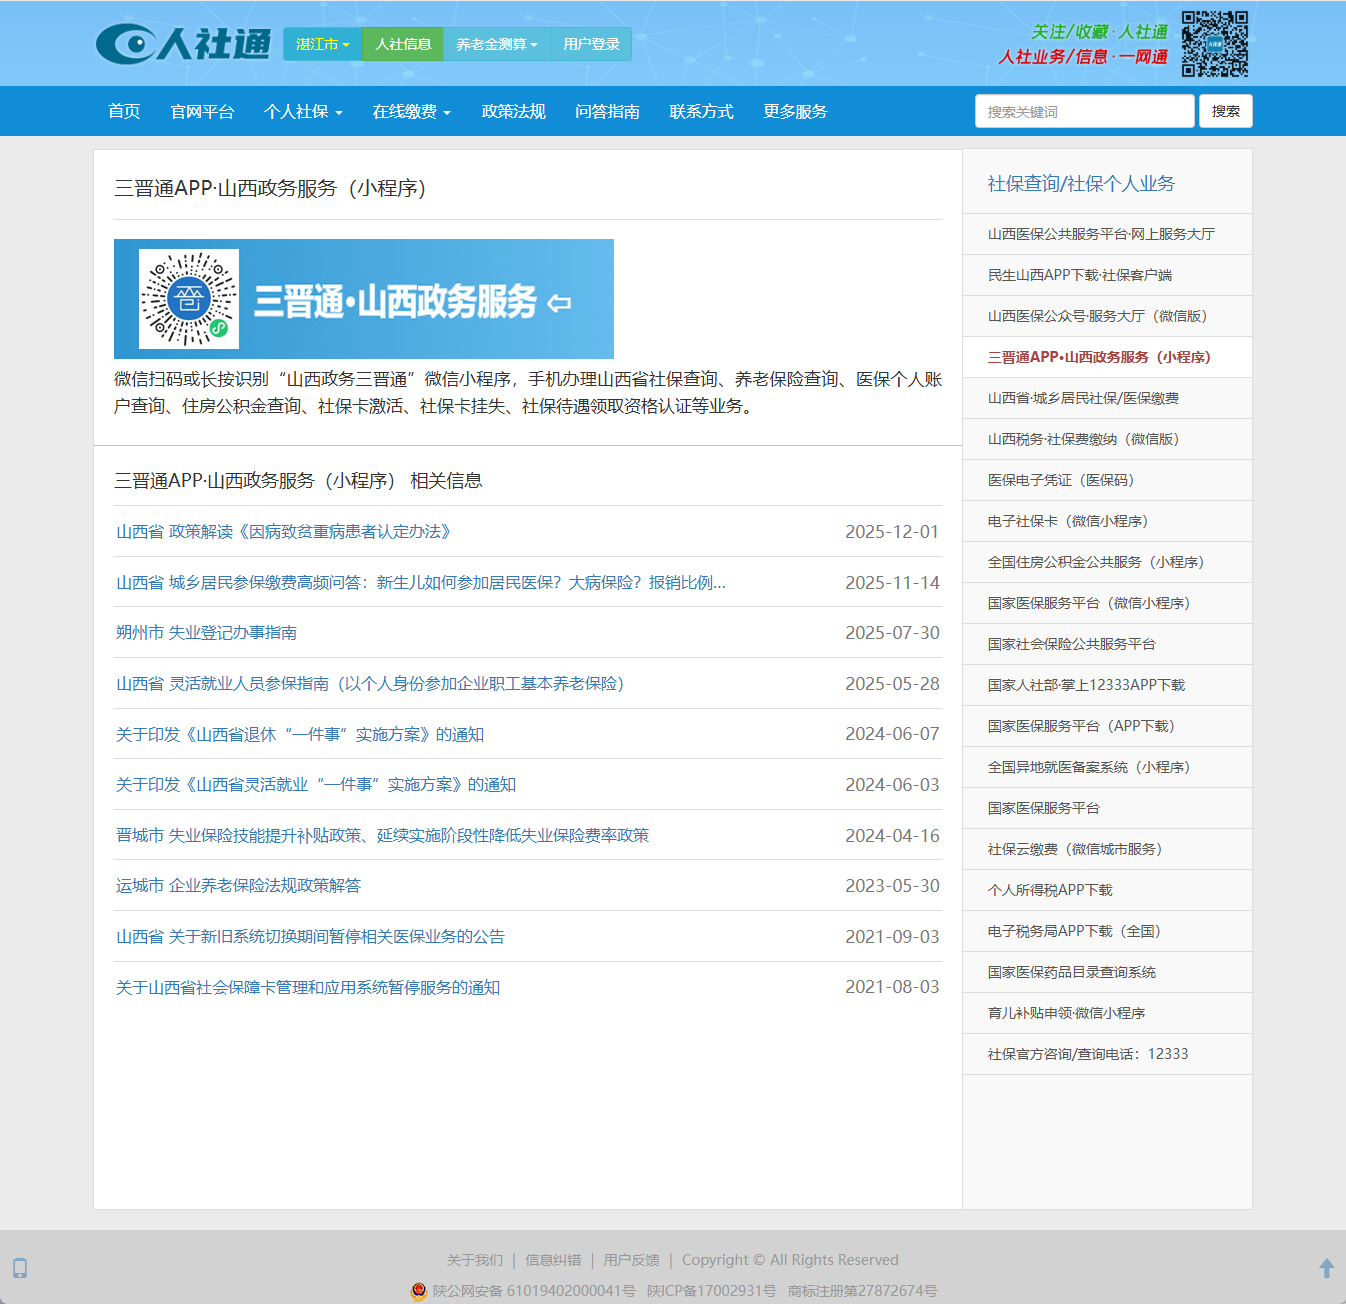Select the 问答指南 navigation item
The height and width of the screenshot is (1304, 1346).
pos(607,112)
